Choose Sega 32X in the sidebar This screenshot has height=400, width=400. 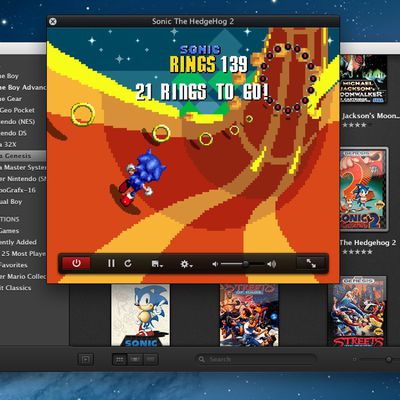pyautogui.click(x=8, y=144)
